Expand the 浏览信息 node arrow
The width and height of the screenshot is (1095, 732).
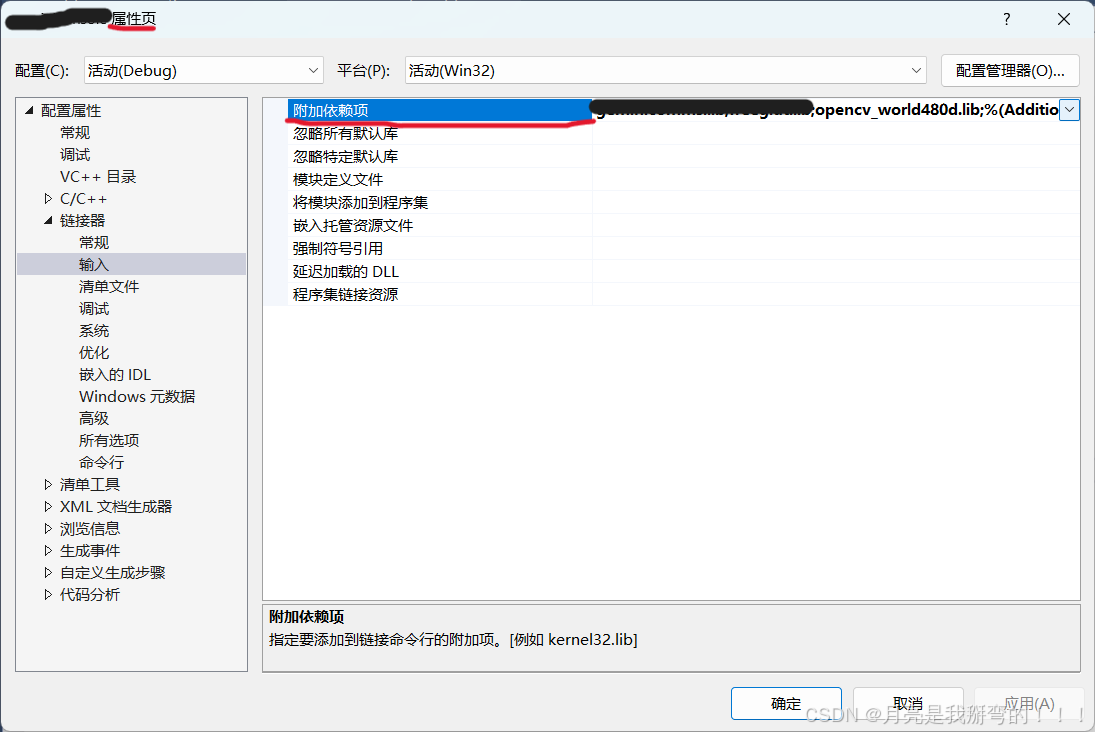(x=48, y=528)
